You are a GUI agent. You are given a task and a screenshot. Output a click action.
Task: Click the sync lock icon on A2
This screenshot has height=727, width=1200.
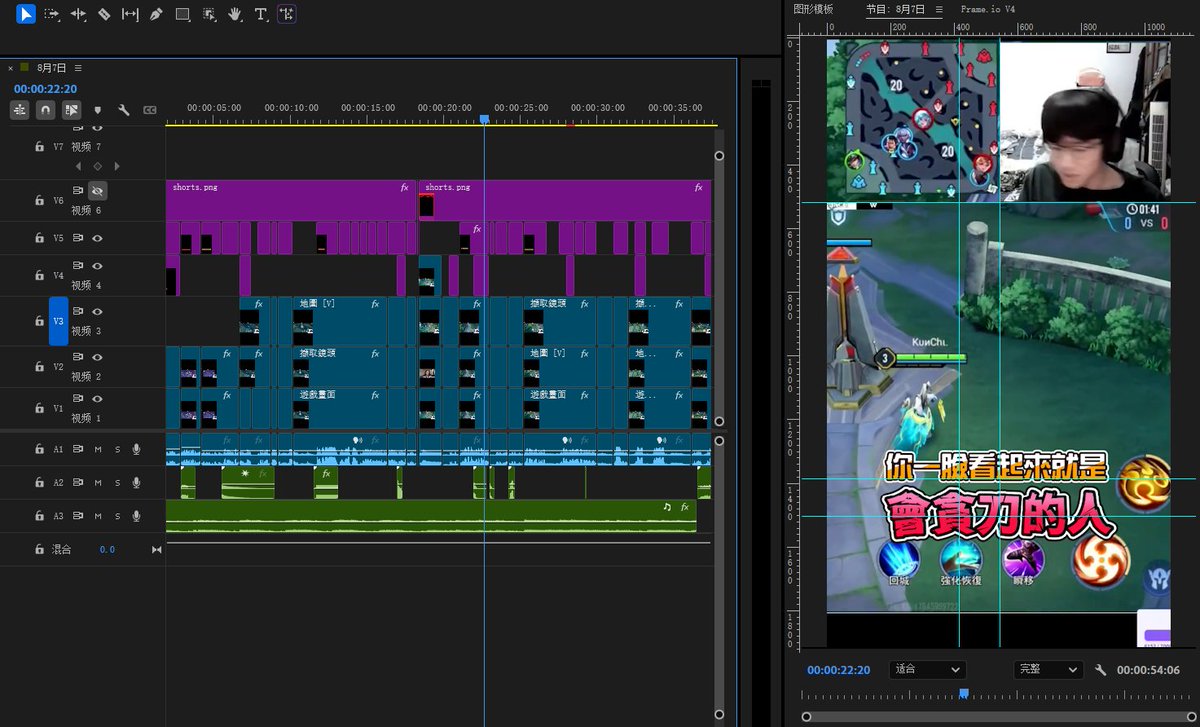pyautogui.click(x=79, y=483)
